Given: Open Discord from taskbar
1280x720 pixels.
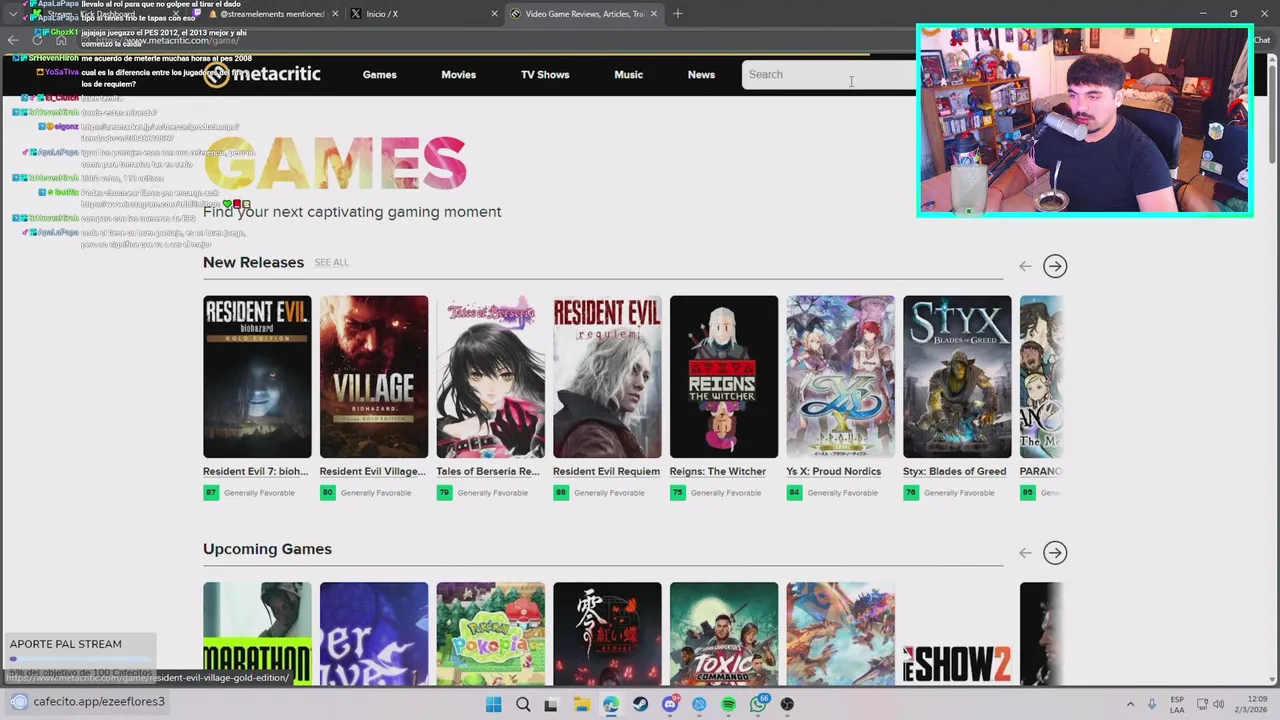Looking at the screenshot, I should pyautogui.click(x=670, y=704).
